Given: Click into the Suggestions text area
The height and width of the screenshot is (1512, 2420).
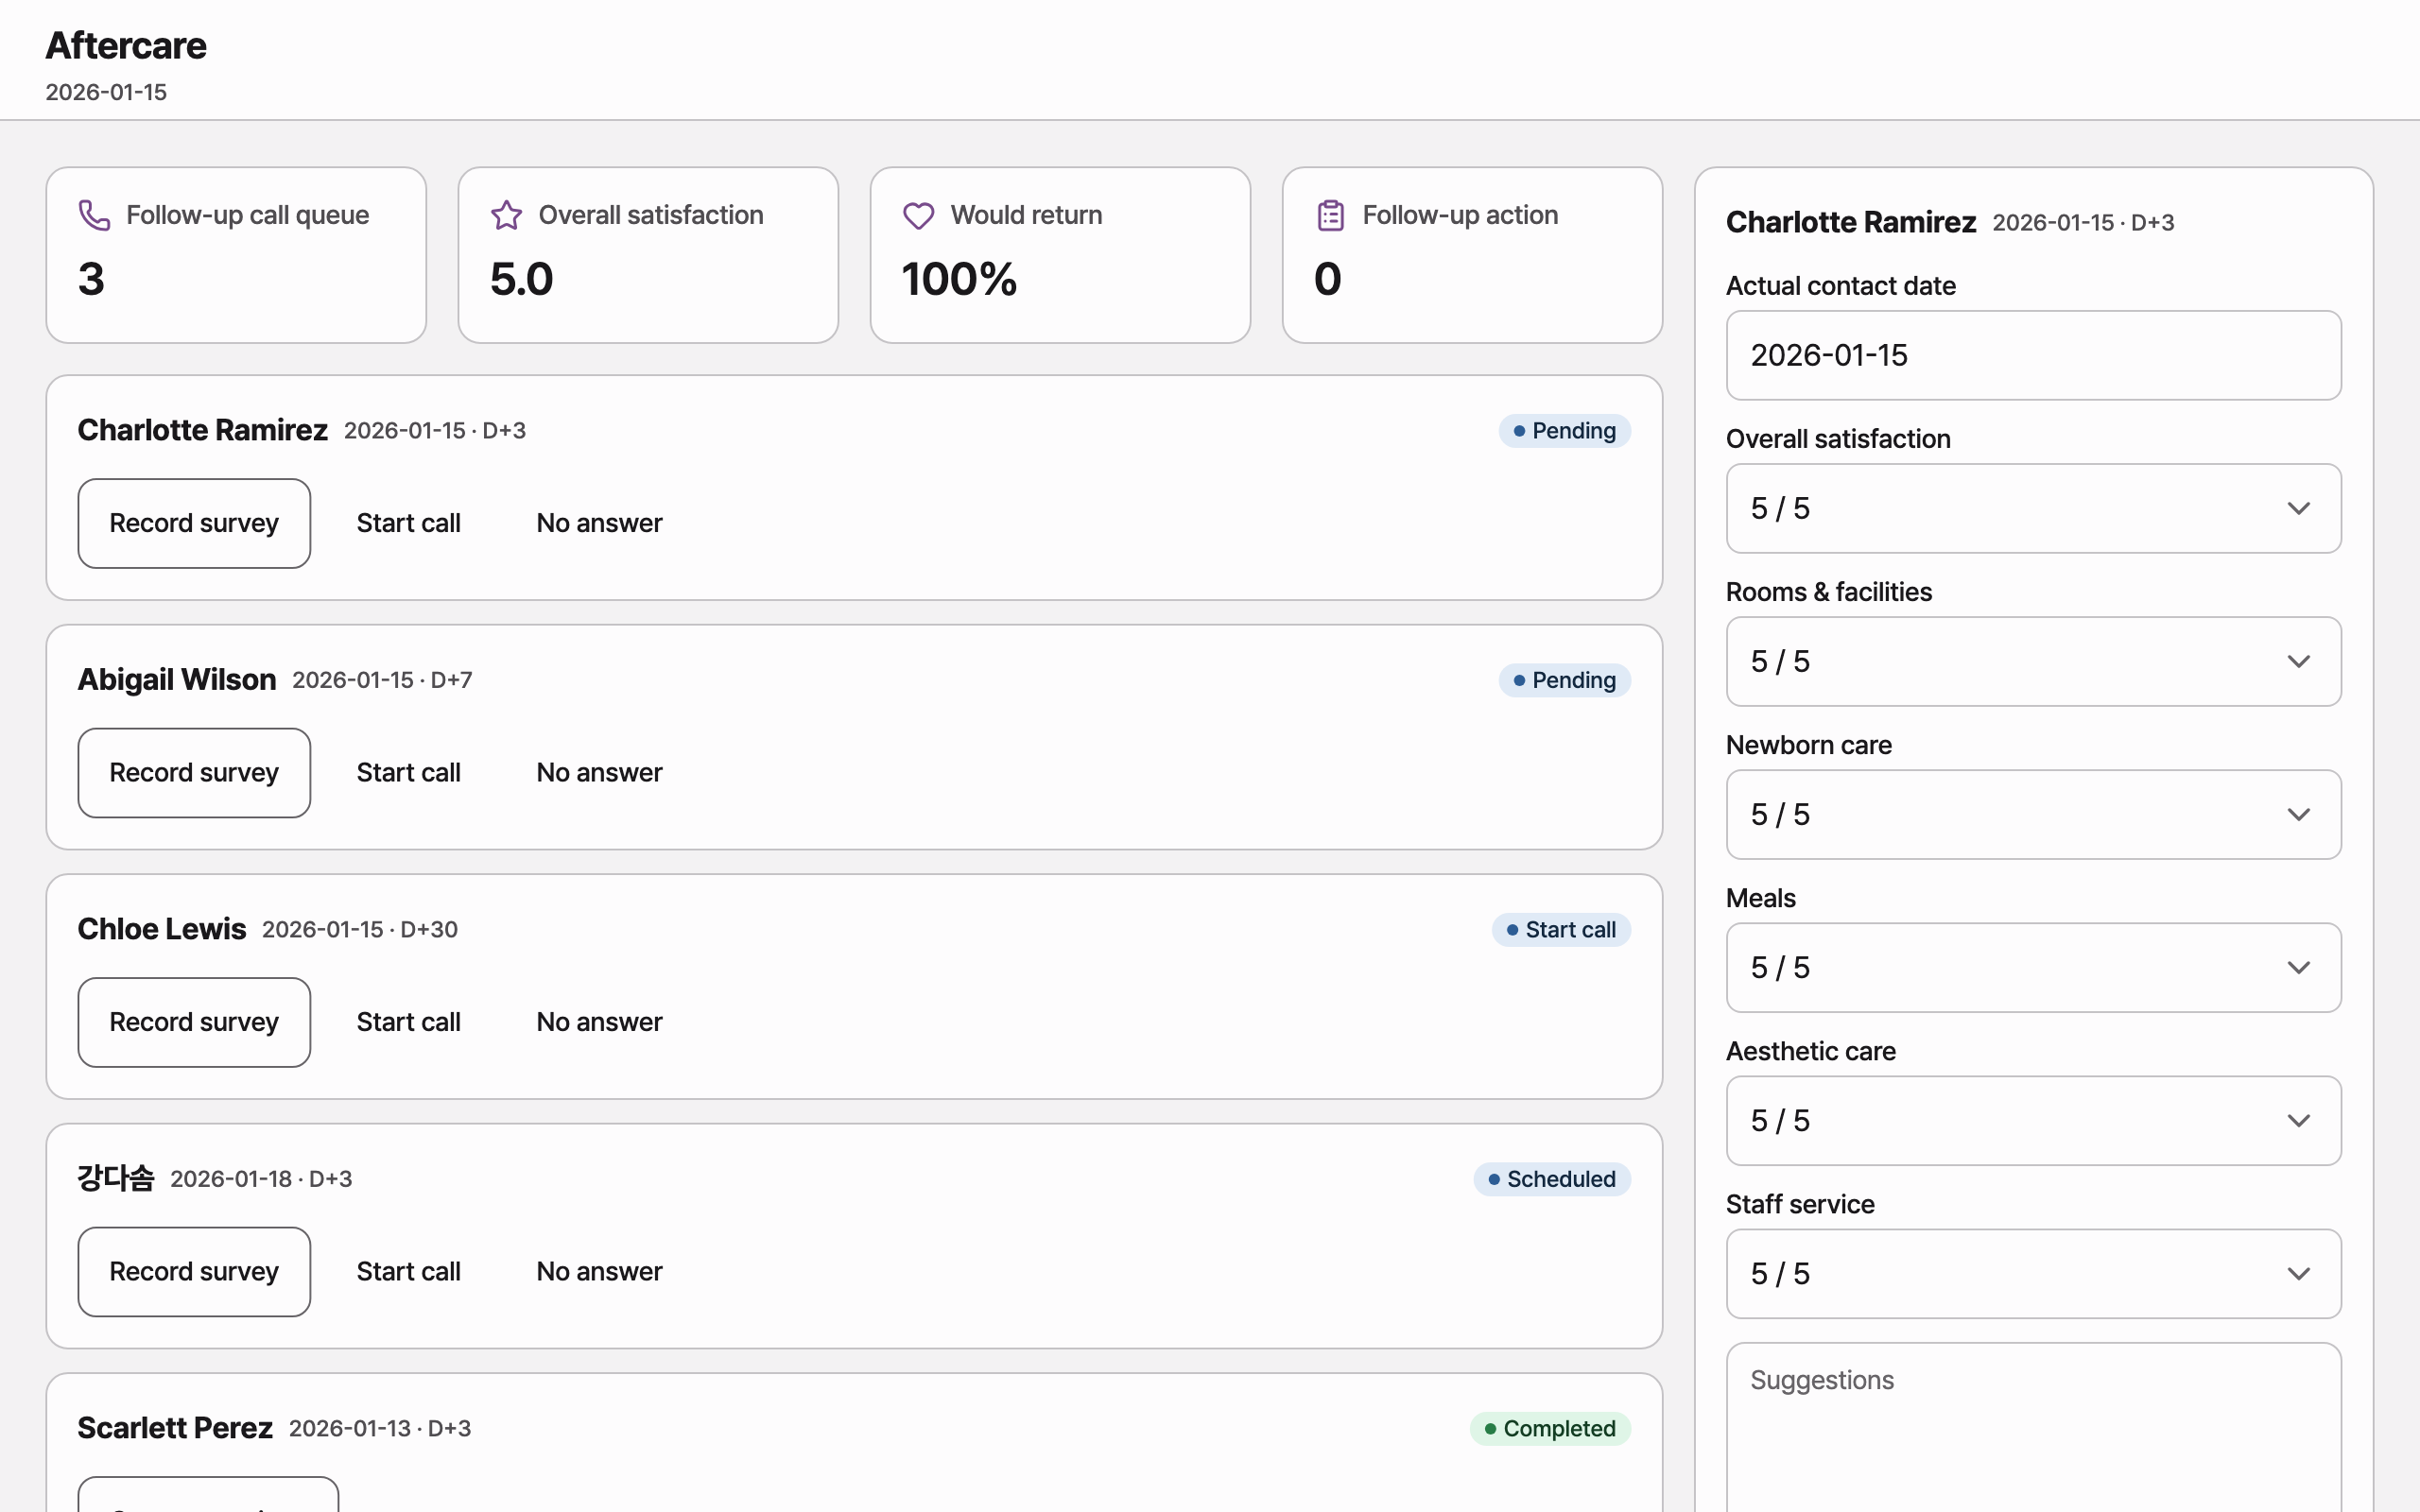Looking at the screenshot, I should pos(2033,1427).
